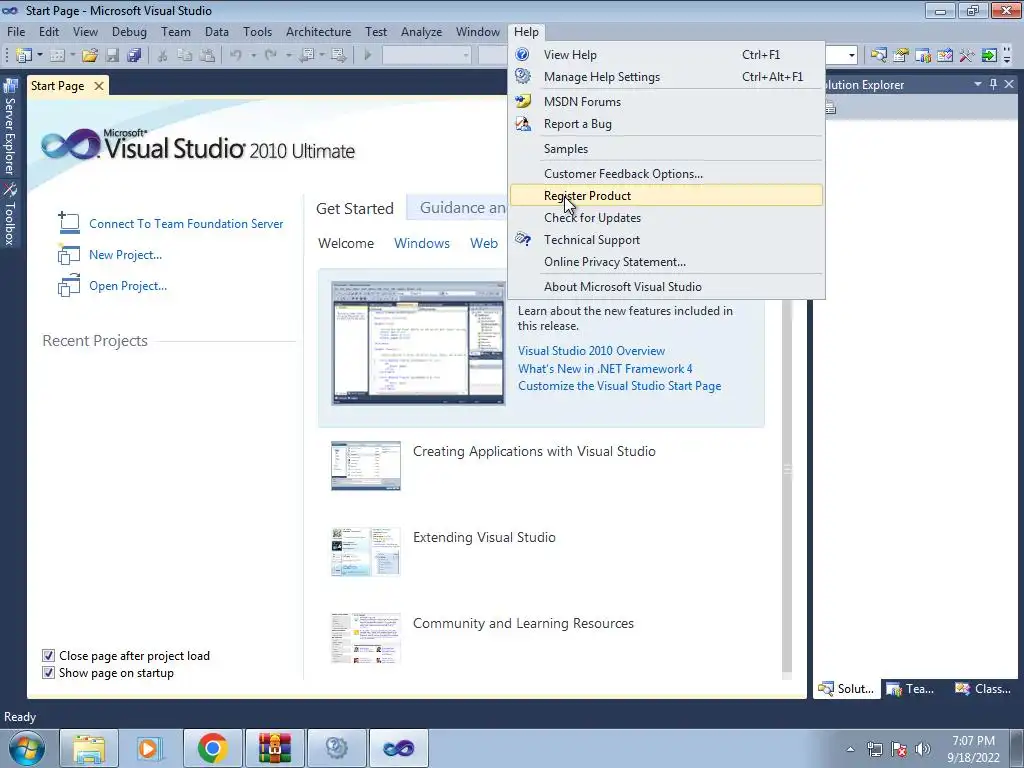
Task: Click the green arrow Start Page icon
Action: pos(989,56)
